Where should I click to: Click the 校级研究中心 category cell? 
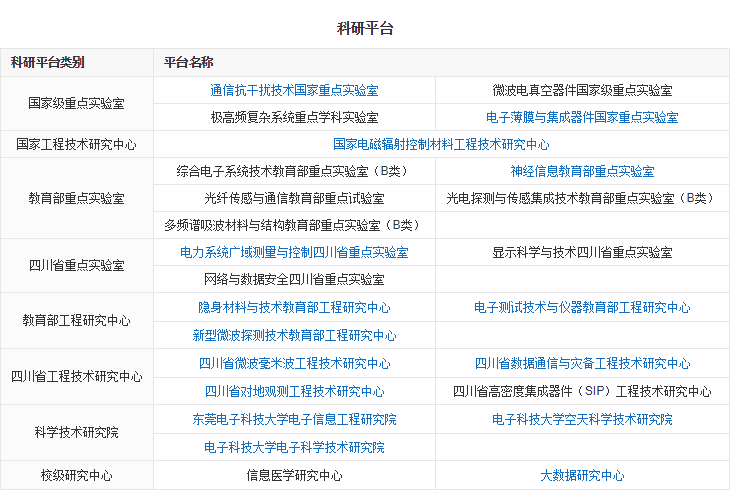[x=77, y=476]
